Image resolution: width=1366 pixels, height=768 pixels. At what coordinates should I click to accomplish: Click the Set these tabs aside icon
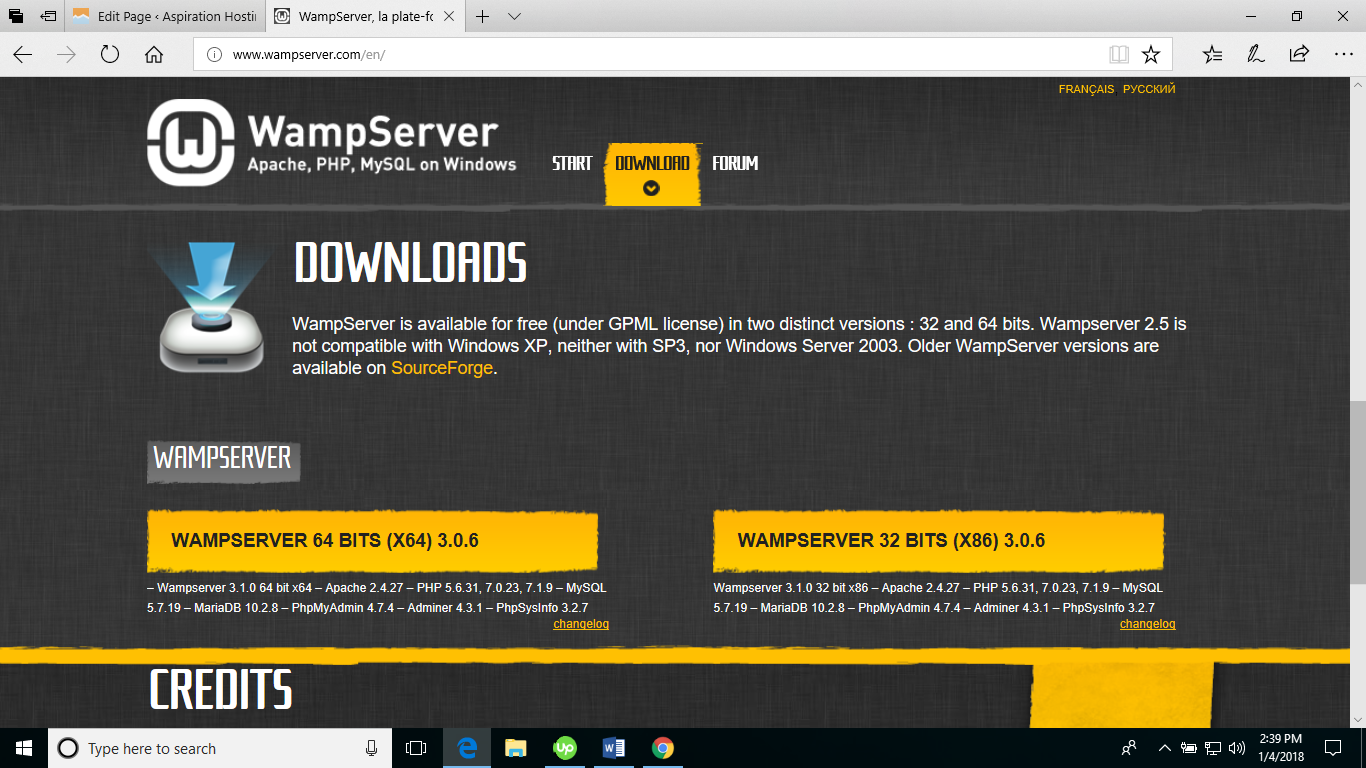(x=48, y=16)
